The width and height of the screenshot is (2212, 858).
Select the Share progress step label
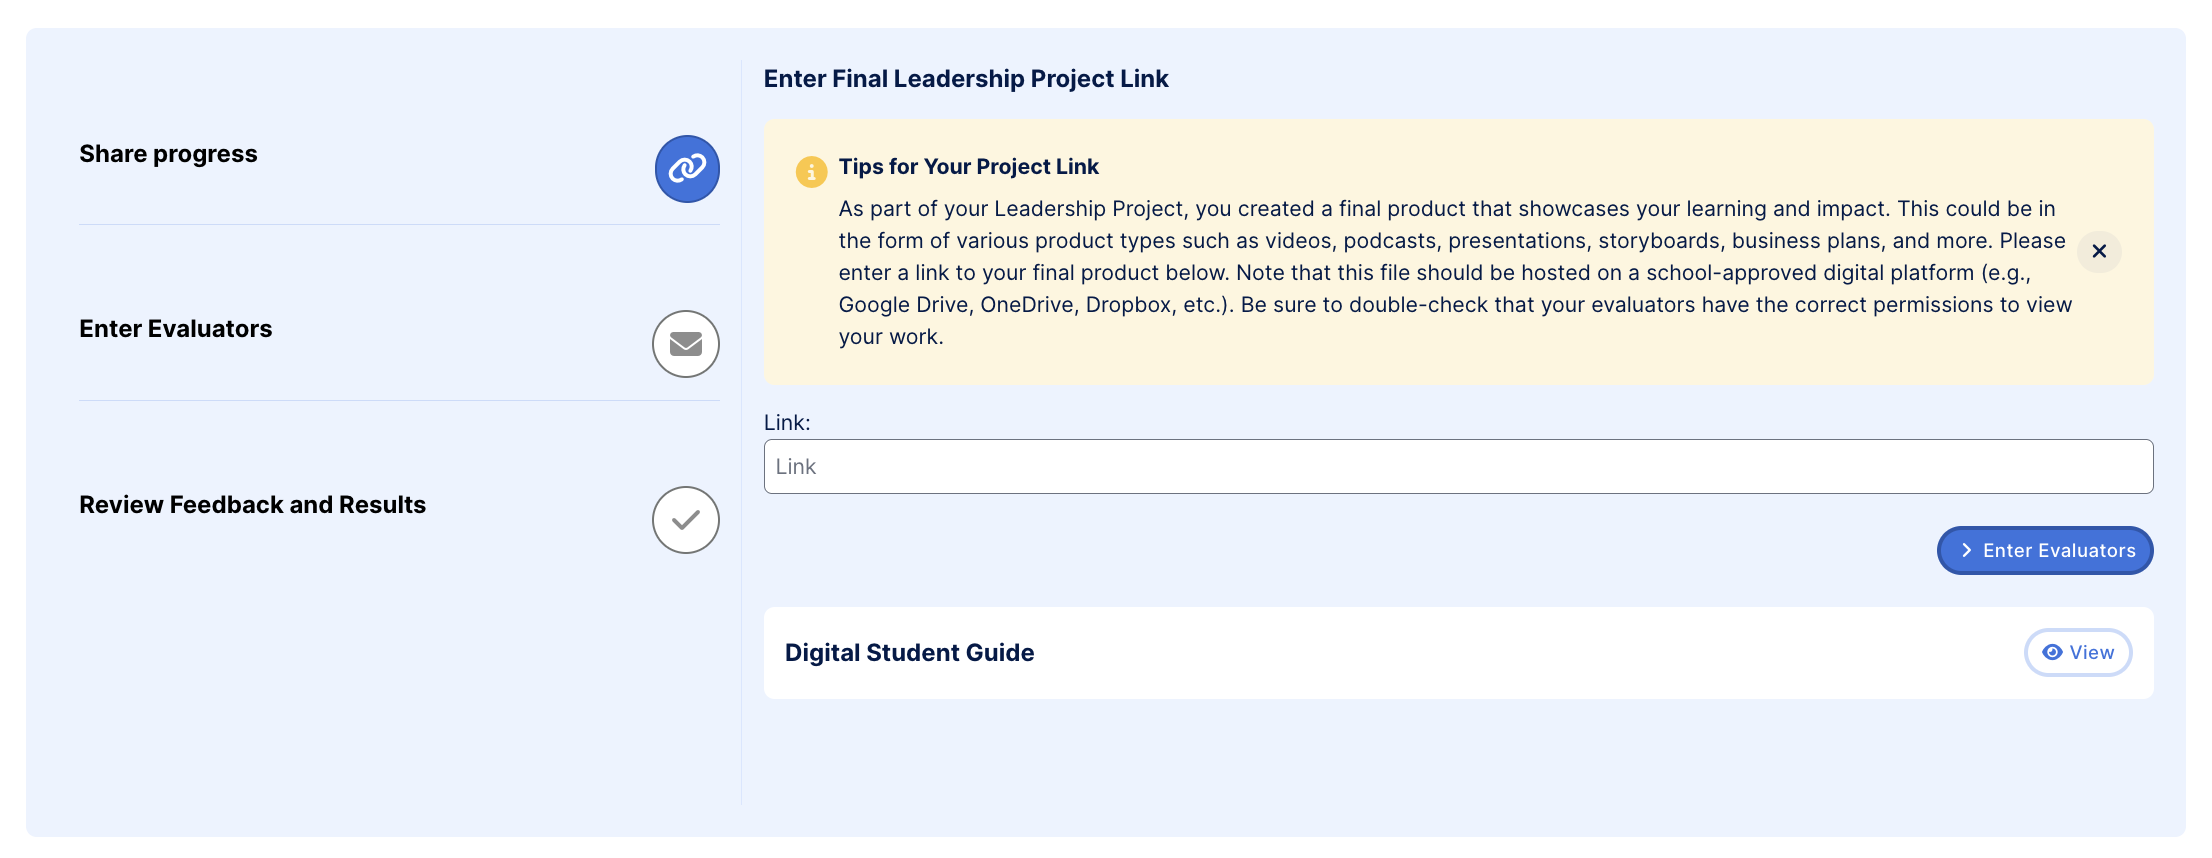[168, 154]
